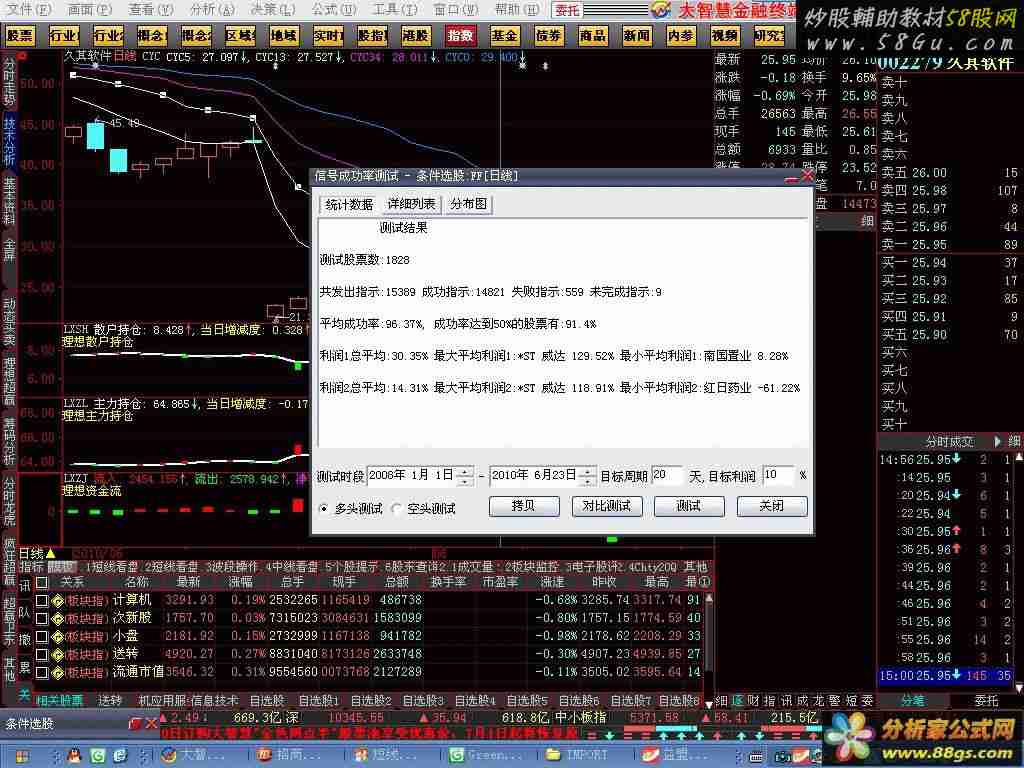The height and width of the screenshot is (768, 1024).
Task: Tick the checkbox for the 送转 row
Action: 42,654
